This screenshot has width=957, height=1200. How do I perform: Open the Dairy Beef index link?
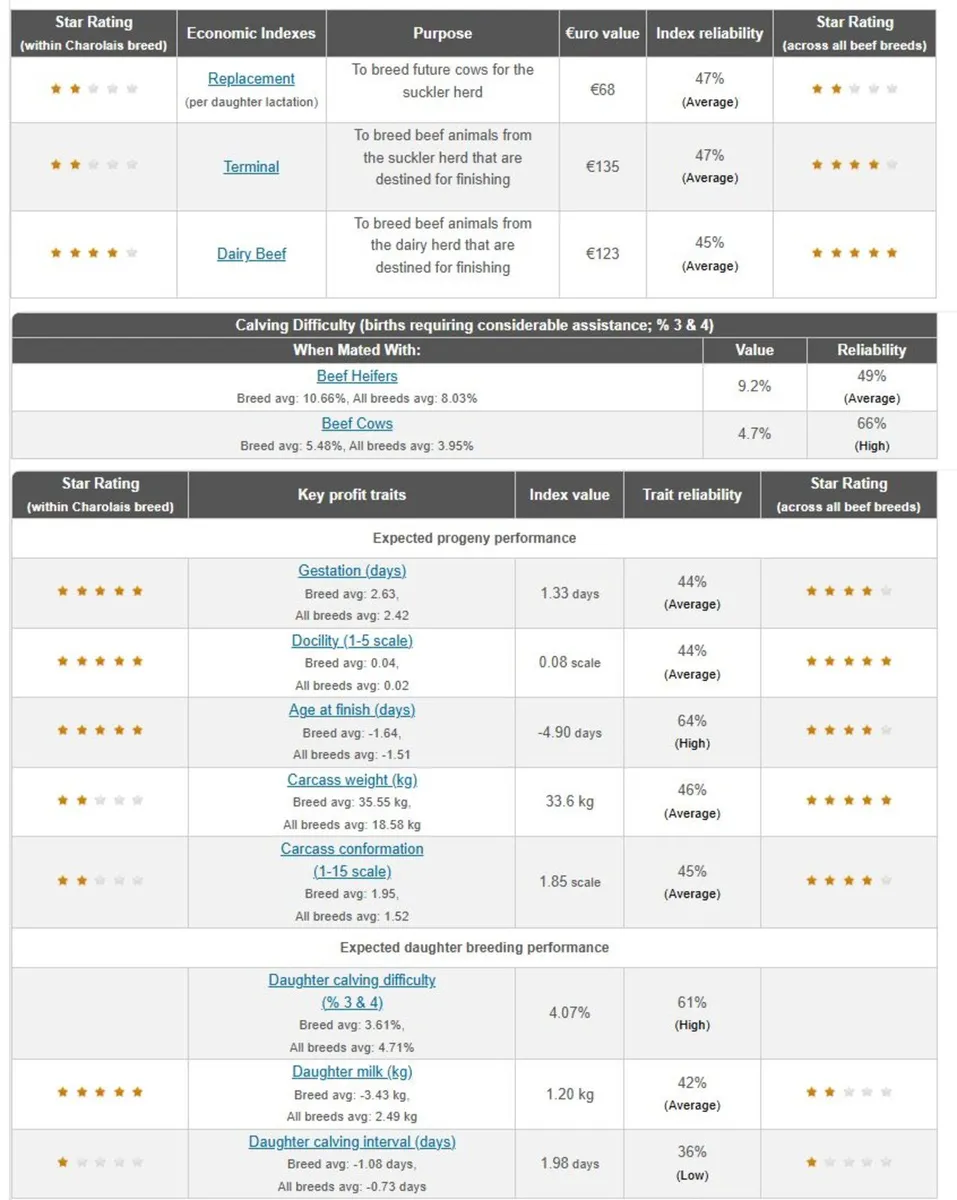coord(251,254)
